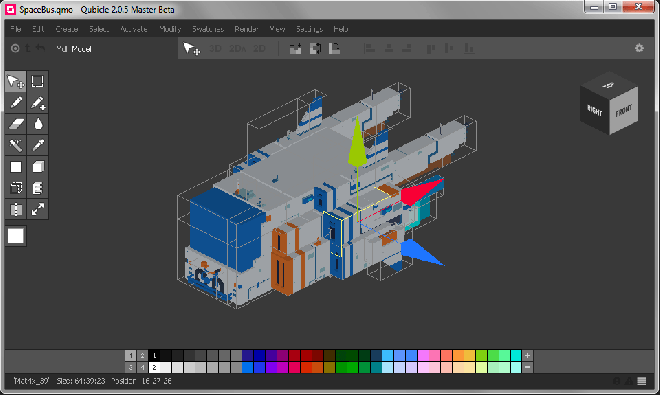Open the Create menu
This screenshot has height=395, width=660.
point(67,29)
